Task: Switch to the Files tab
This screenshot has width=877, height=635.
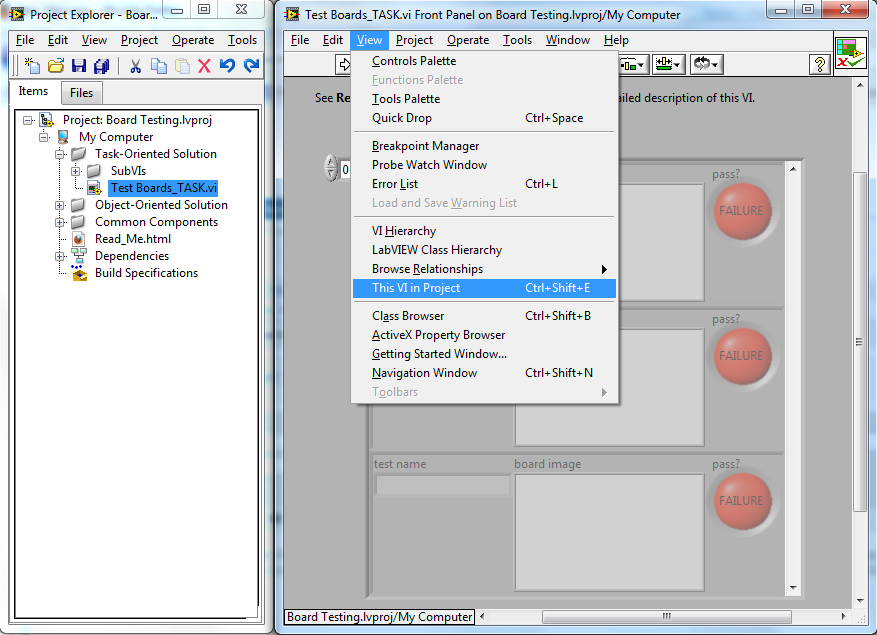Action: pyautogui.click(x=81, y=93)
